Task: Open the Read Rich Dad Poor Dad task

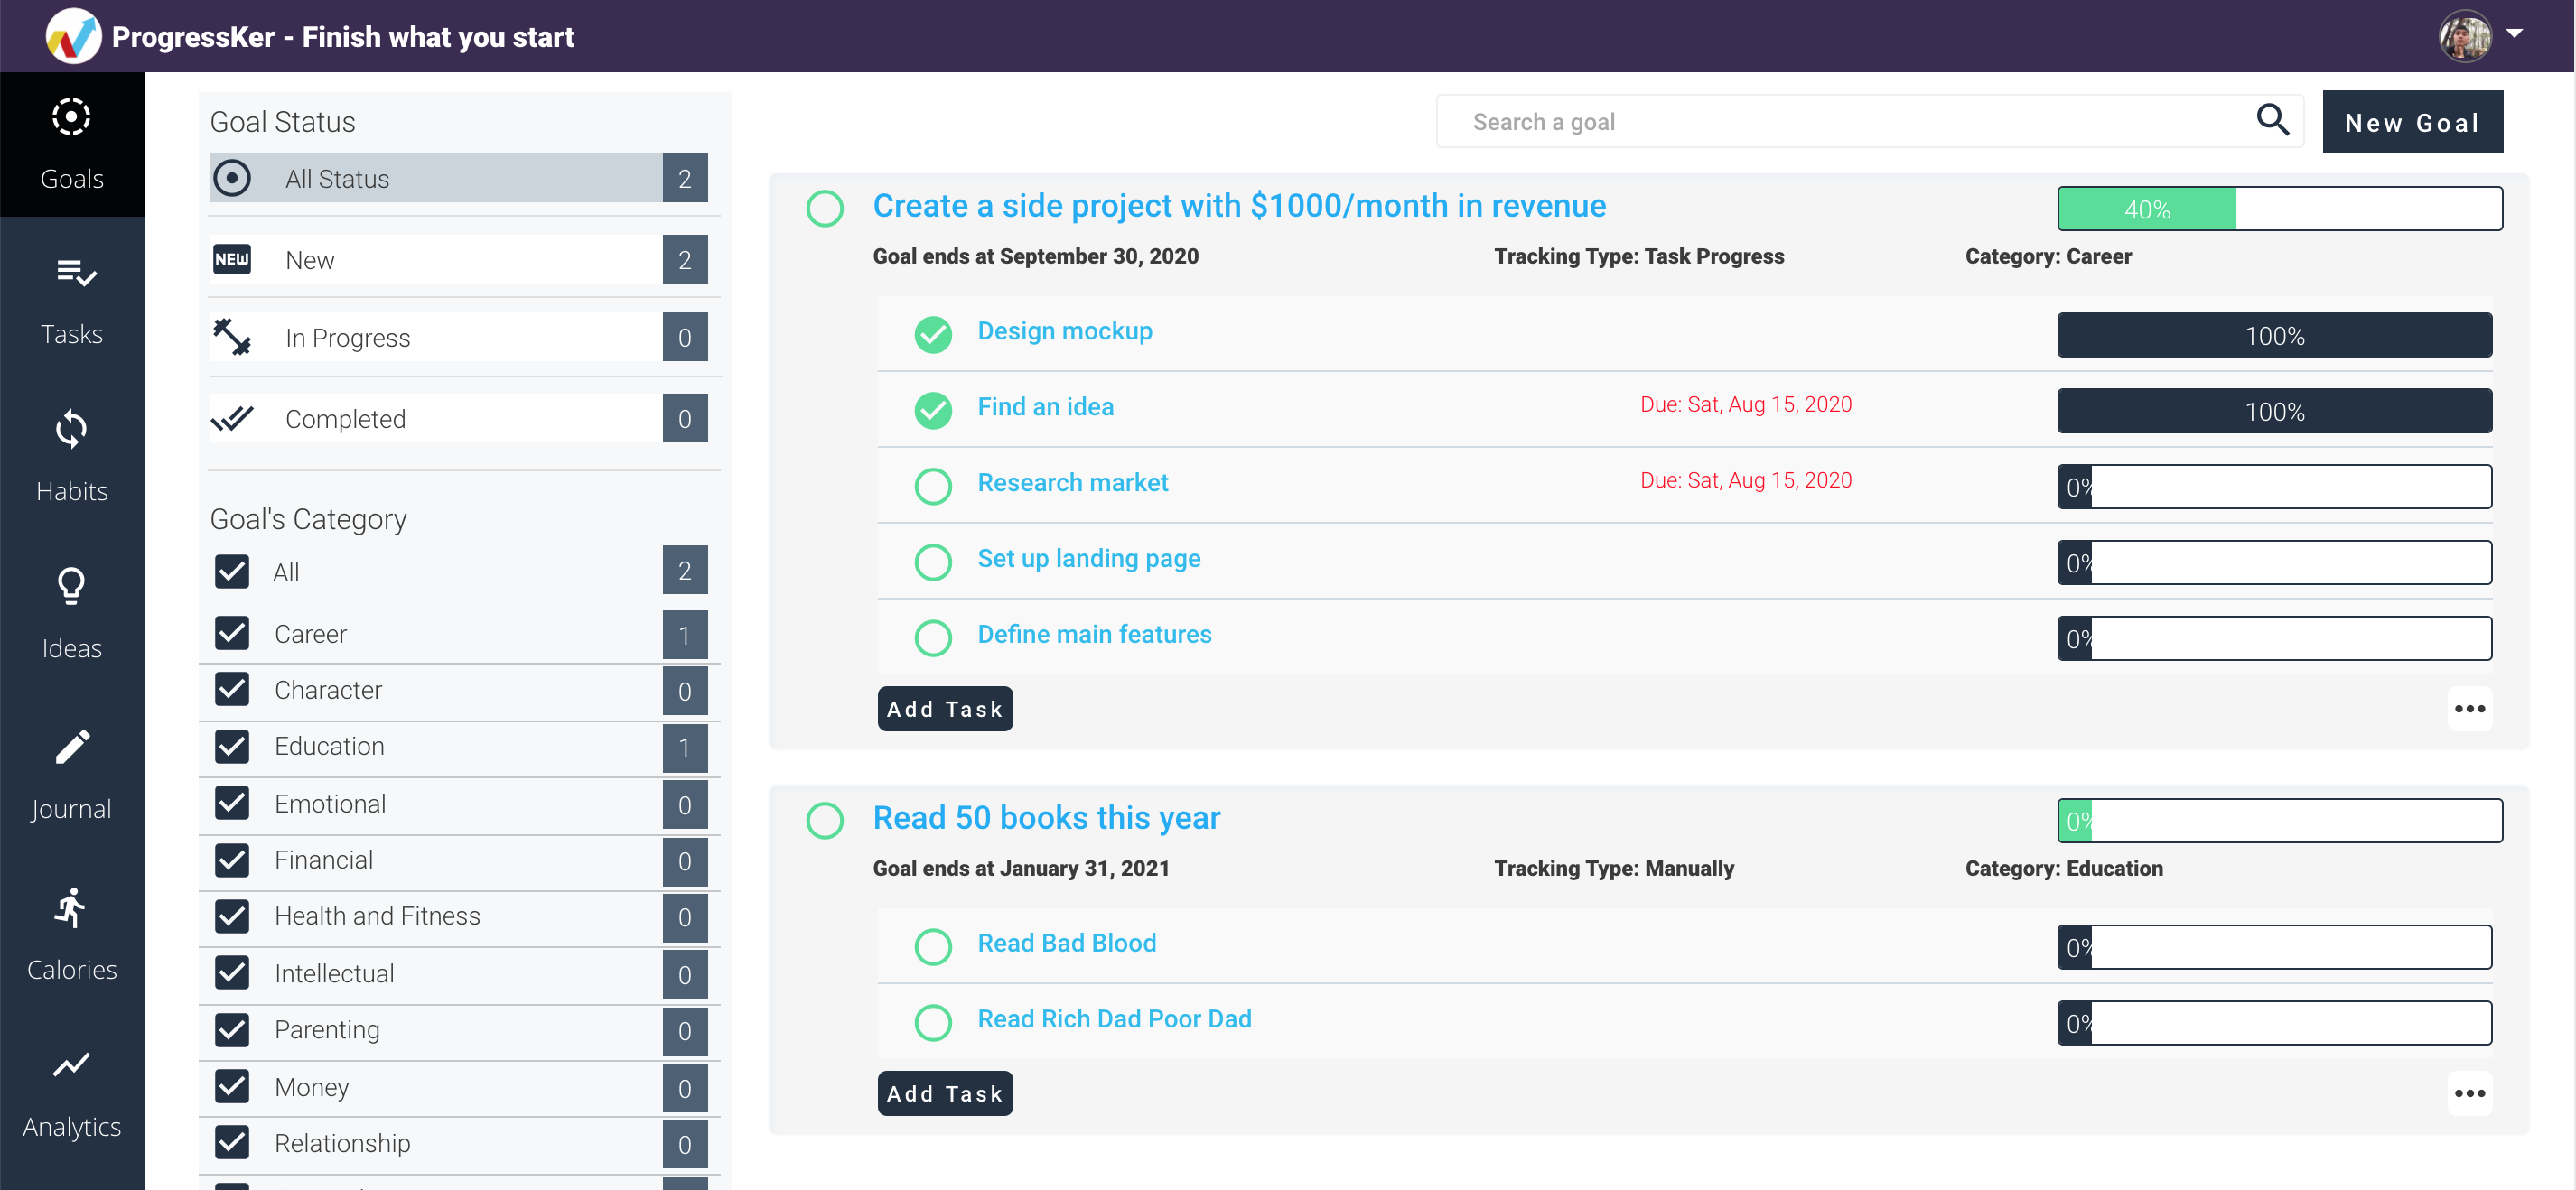Action: click(1114, 1018)
